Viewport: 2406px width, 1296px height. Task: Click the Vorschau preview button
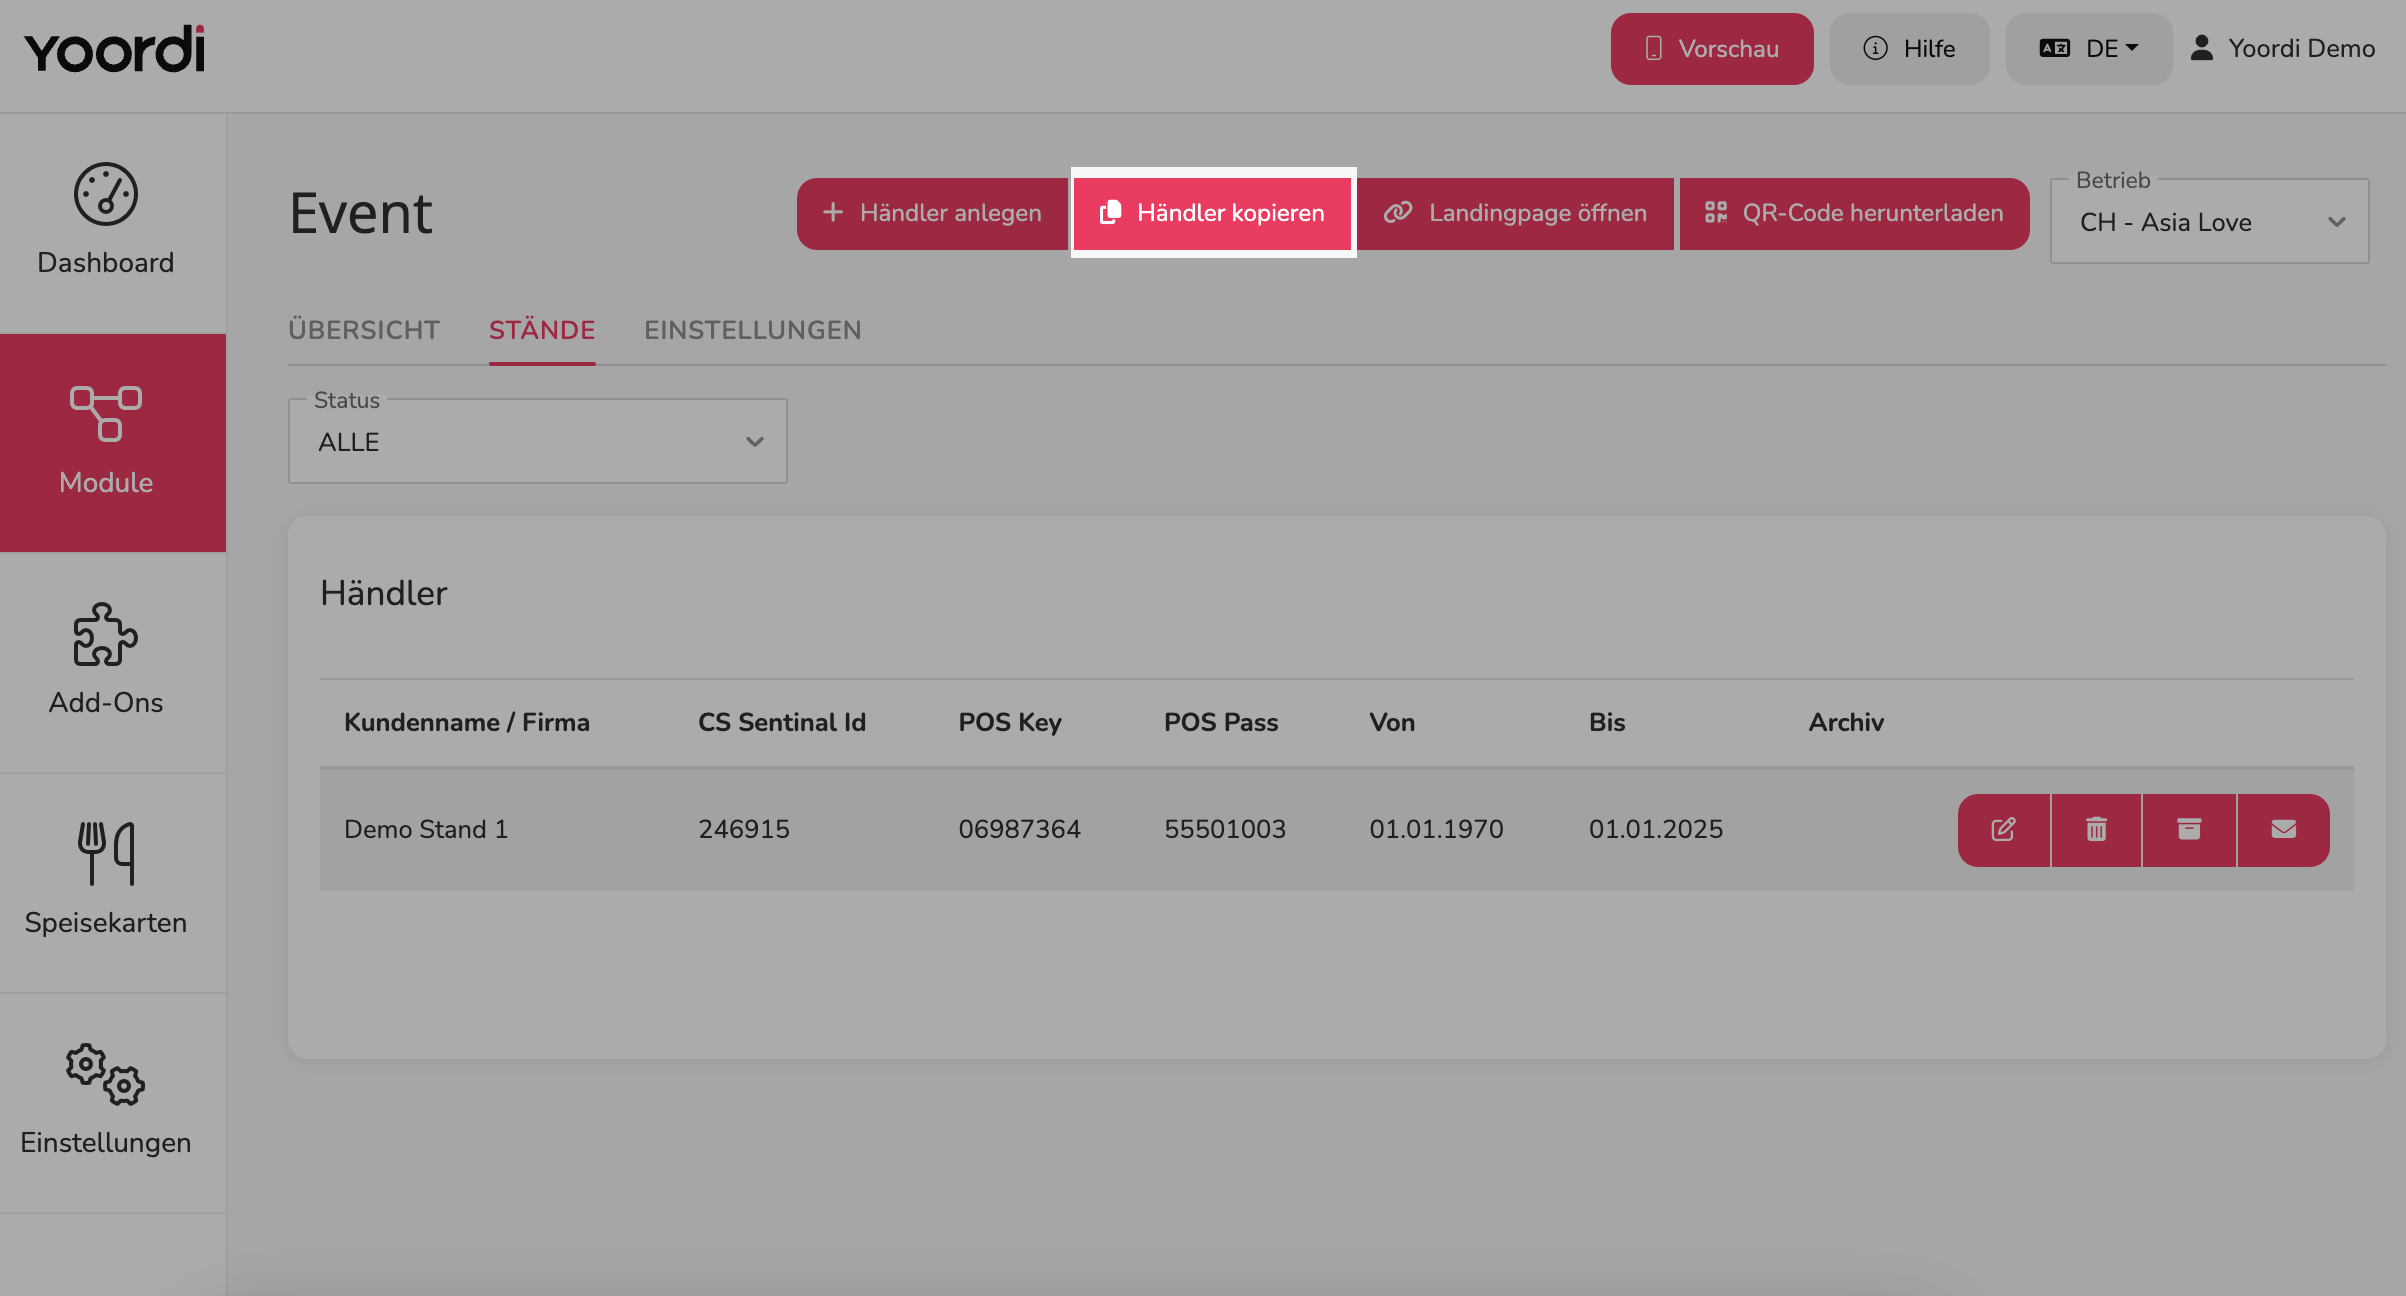(x=1712, y=49)
